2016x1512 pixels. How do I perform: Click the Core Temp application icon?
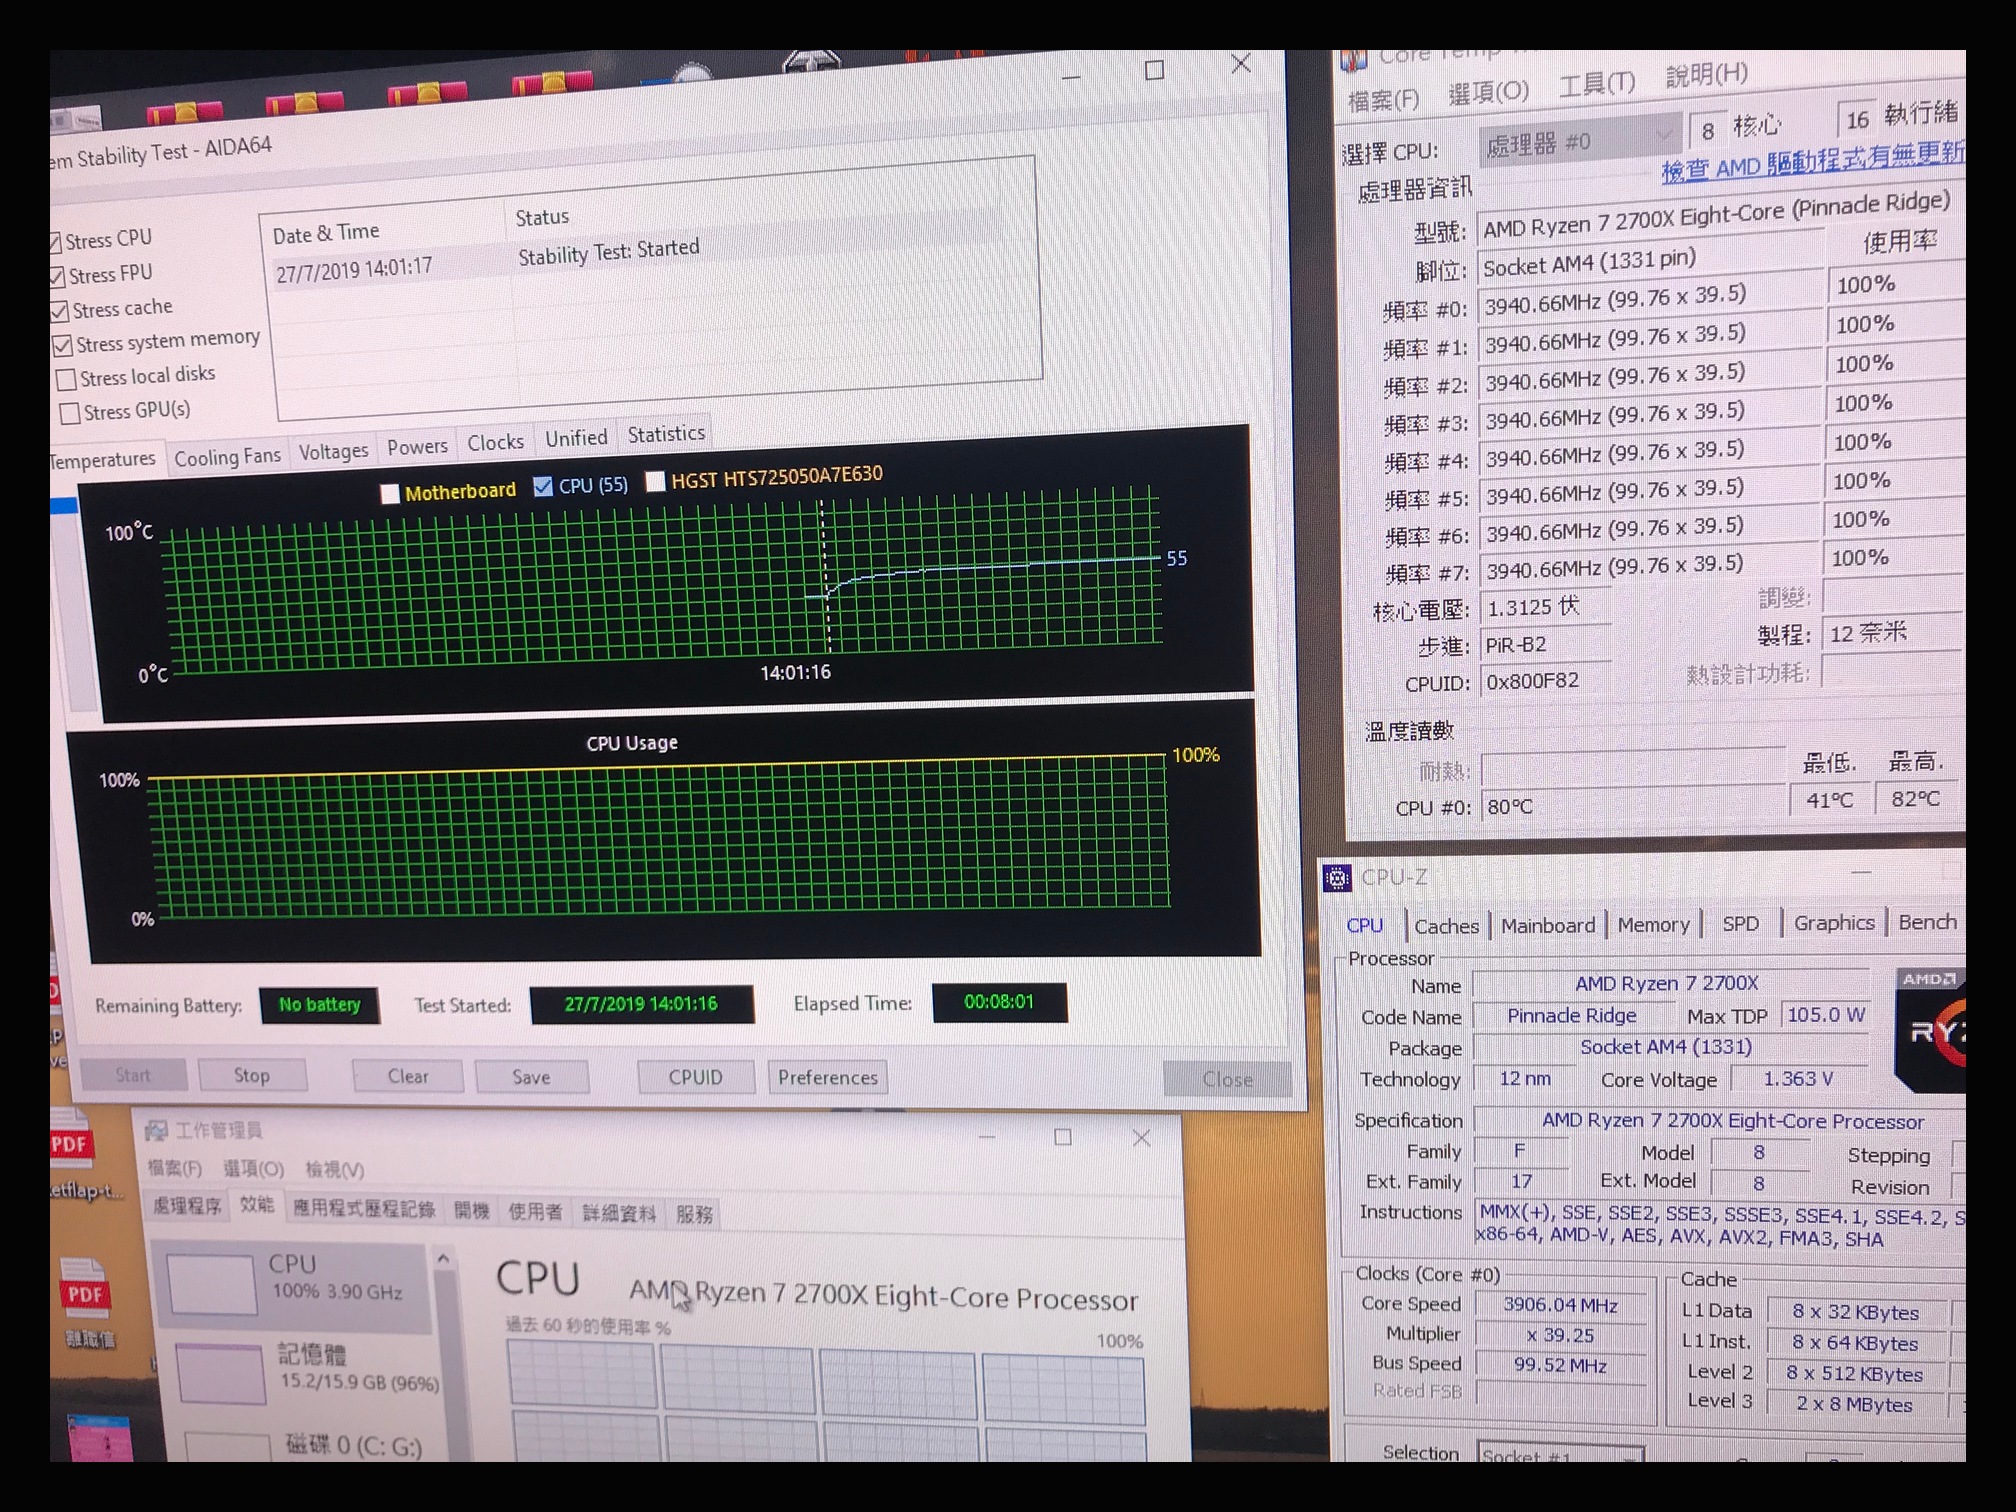click(1353, 60)
